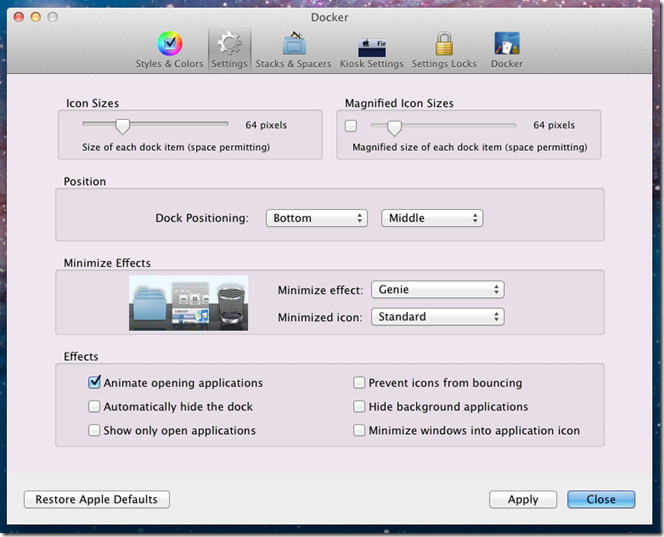This screenshot has width=664, height=537.
Task: Expand the Middle alignment dropdown
Action: tap(432, 218)
